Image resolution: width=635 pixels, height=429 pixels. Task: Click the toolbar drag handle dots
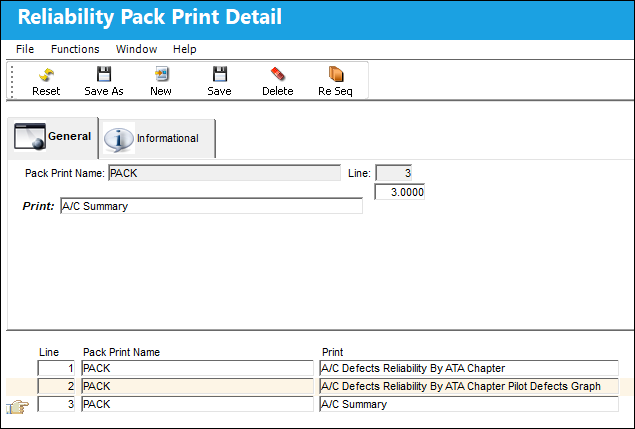pos(12,81)
